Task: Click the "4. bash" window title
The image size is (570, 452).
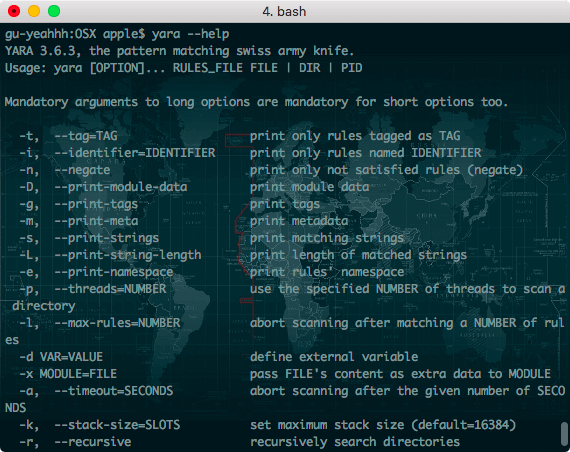Action: (284, 12)
